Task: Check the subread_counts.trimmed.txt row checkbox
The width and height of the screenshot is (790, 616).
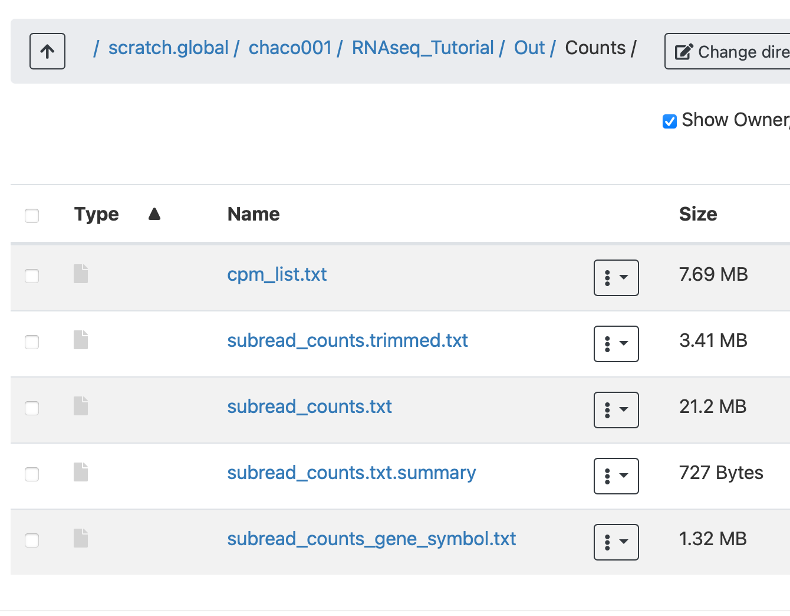Action: (x=32, y=342)
